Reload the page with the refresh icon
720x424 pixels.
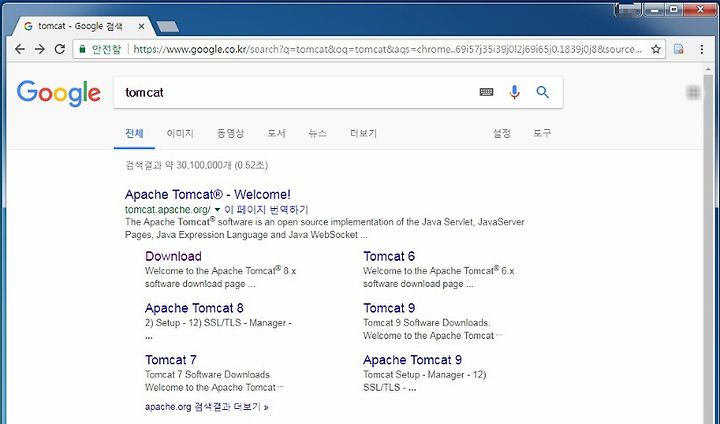tap(60, 49)
